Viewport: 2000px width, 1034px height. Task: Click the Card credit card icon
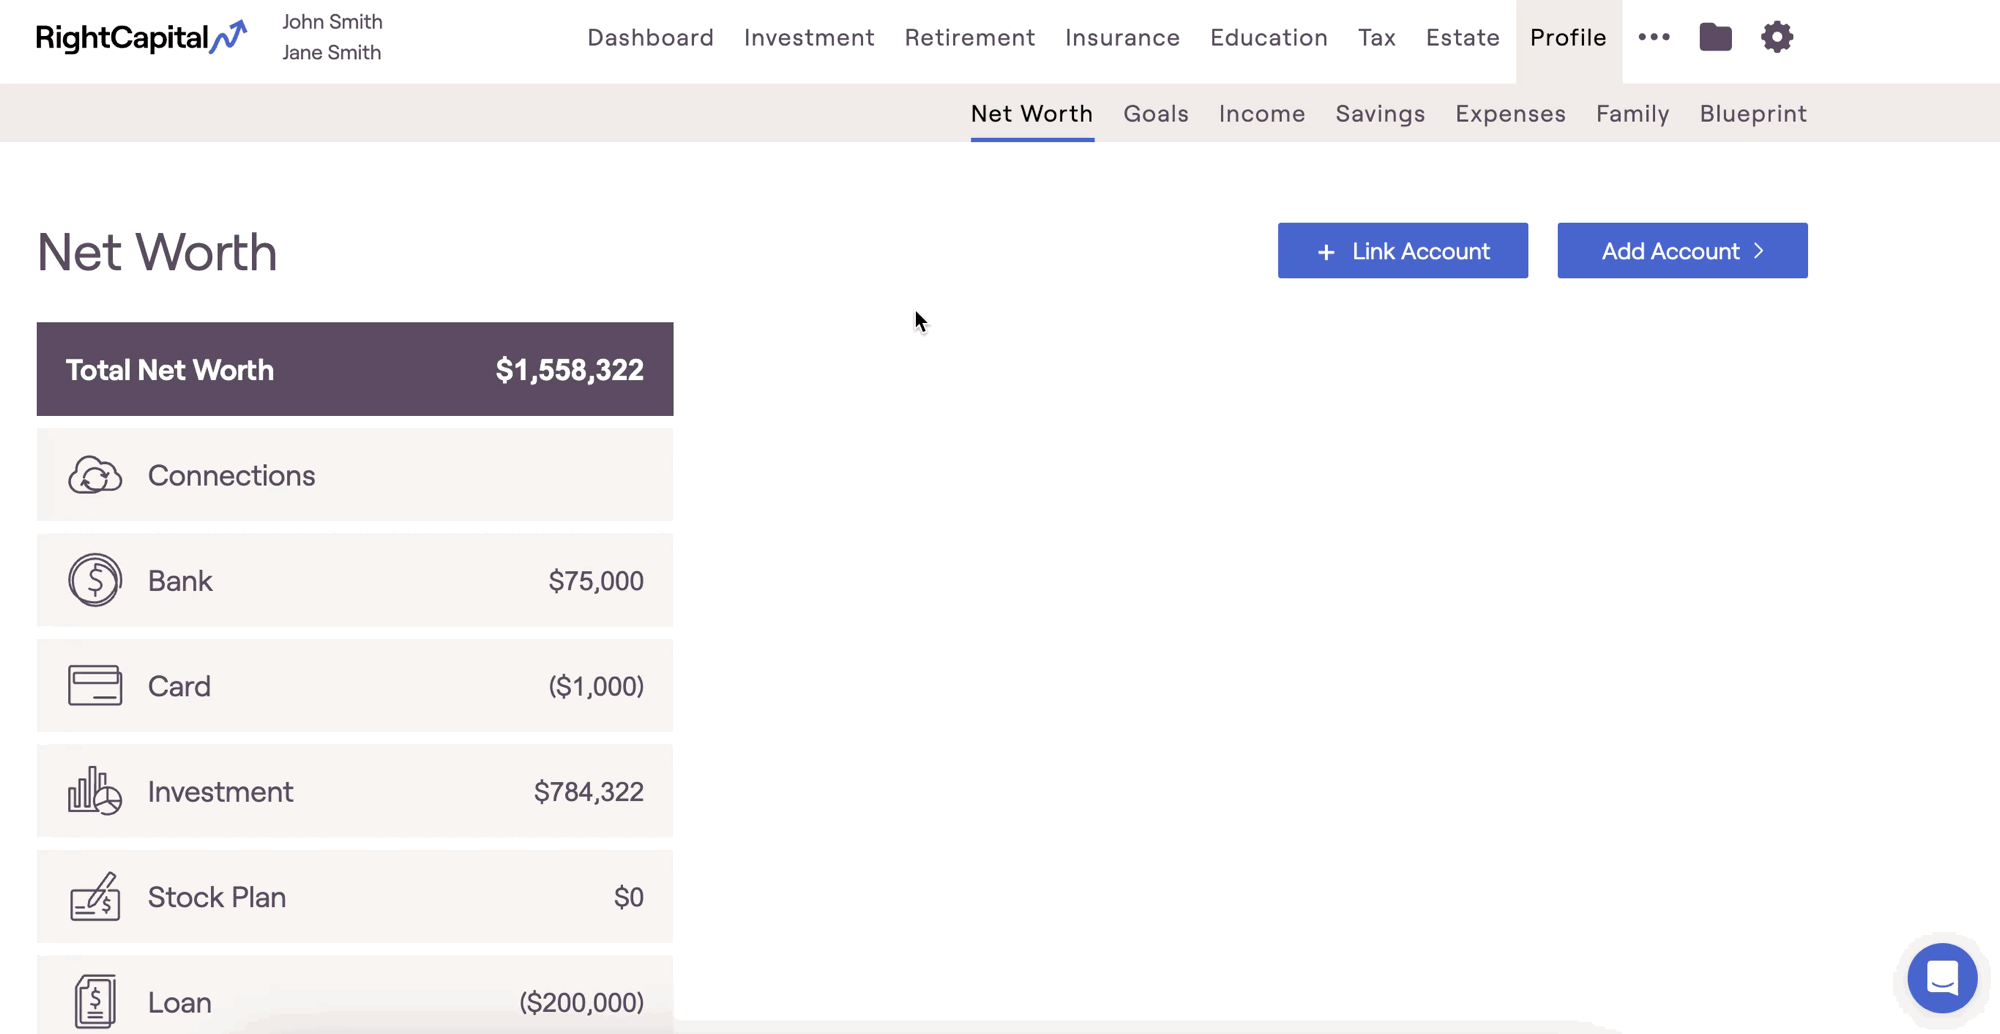pos(95,686)
